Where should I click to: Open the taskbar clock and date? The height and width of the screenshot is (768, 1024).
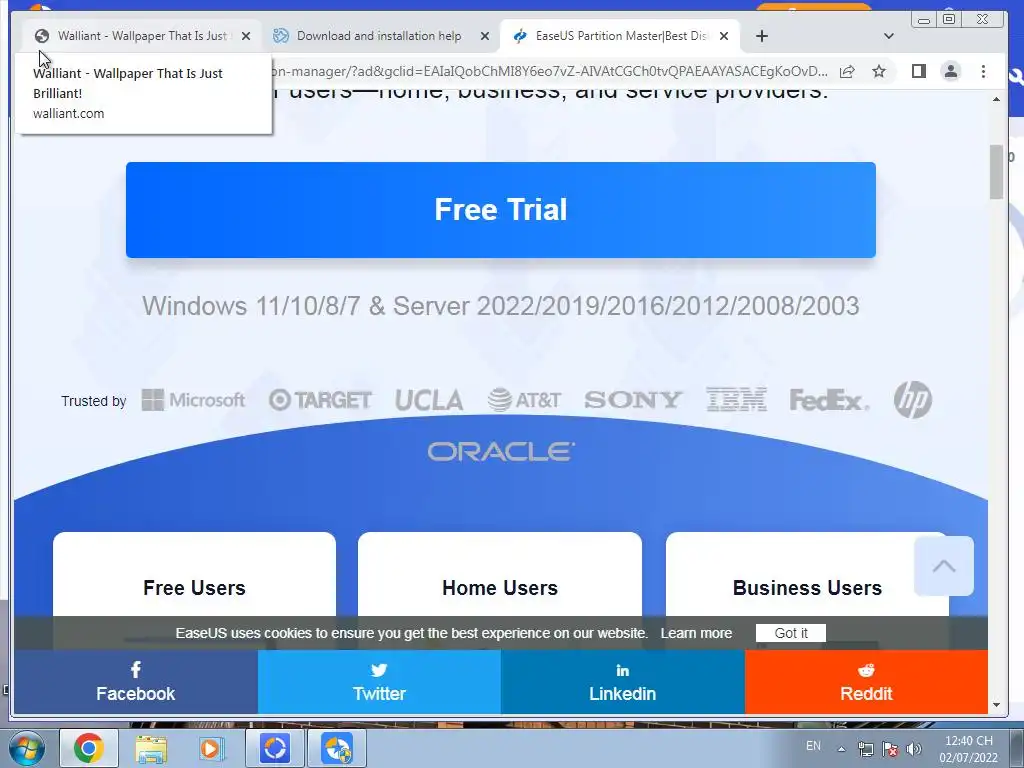[x=968, y=749]
